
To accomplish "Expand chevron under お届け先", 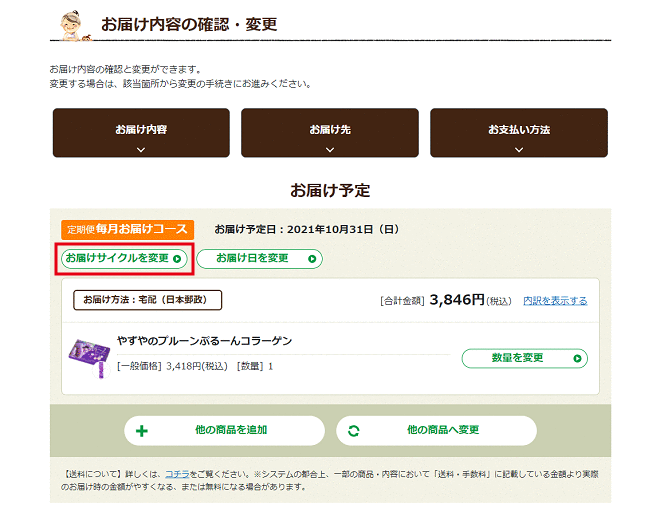I will pyautogui.click(x=330, y=149).
